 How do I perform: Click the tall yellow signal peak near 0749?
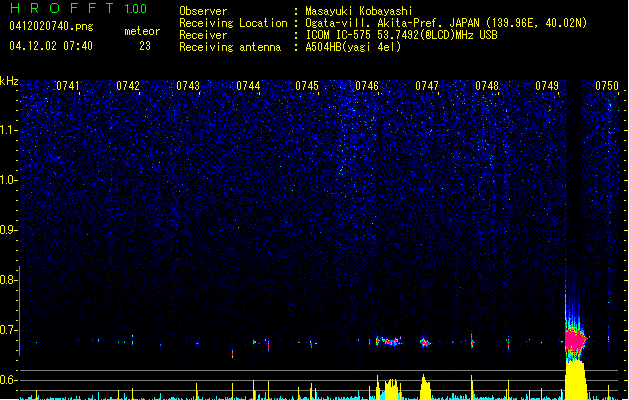pyautogui.click(x=576, y=380)
